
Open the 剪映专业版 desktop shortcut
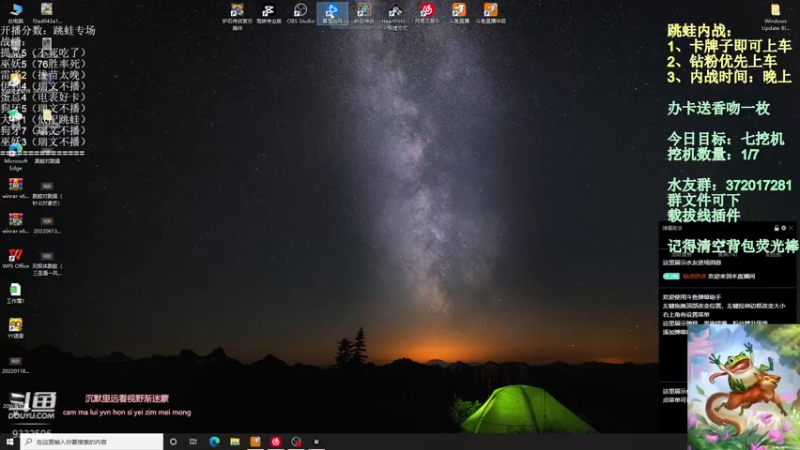pyautogui.click(x=269, y=14)
